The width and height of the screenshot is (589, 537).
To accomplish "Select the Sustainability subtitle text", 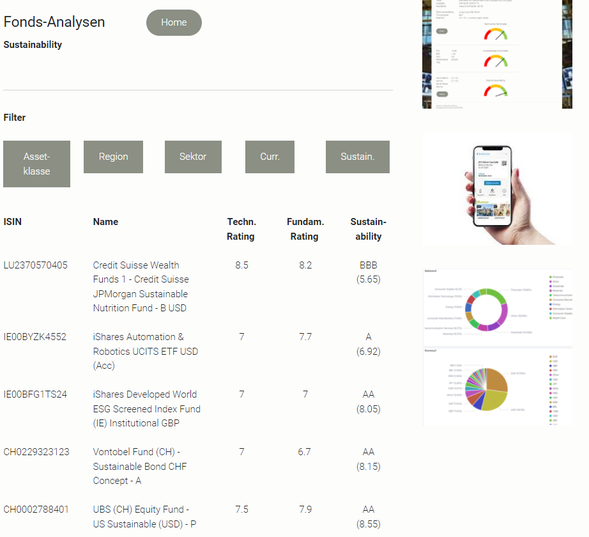I will 33,45.
